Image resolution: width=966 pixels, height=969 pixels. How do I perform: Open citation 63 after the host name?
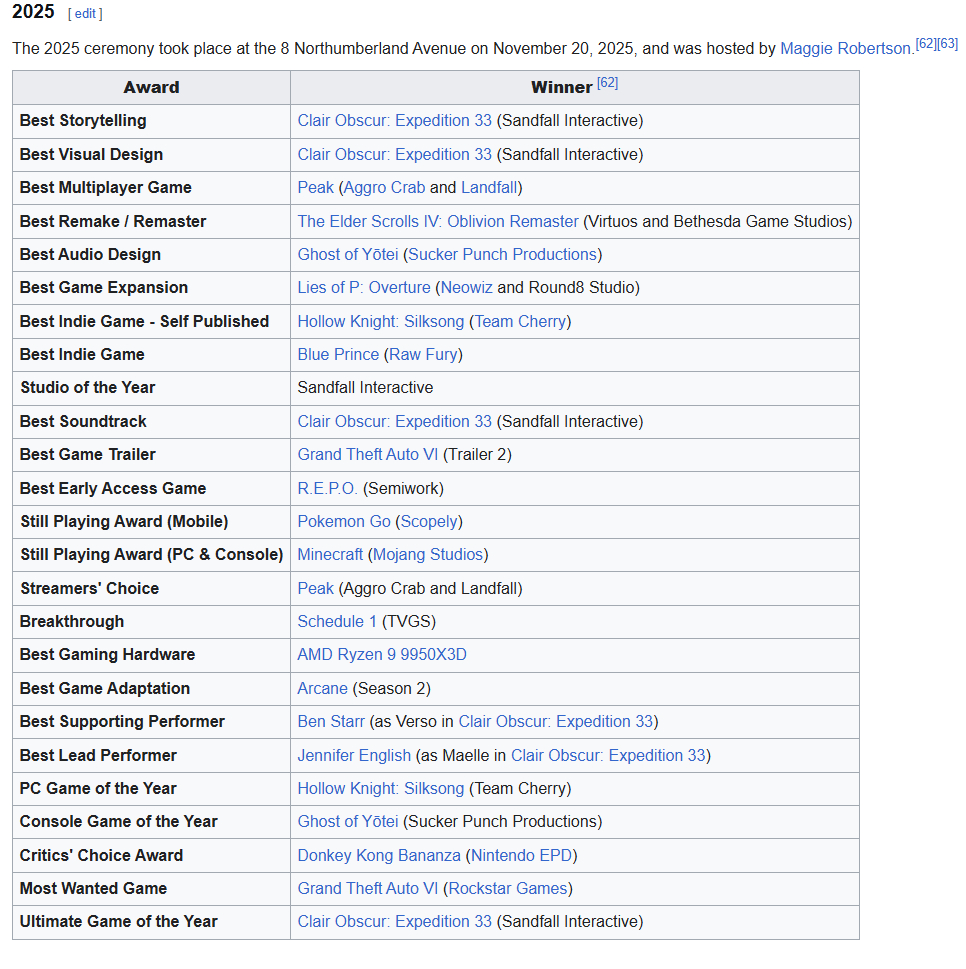click(948, 44)
